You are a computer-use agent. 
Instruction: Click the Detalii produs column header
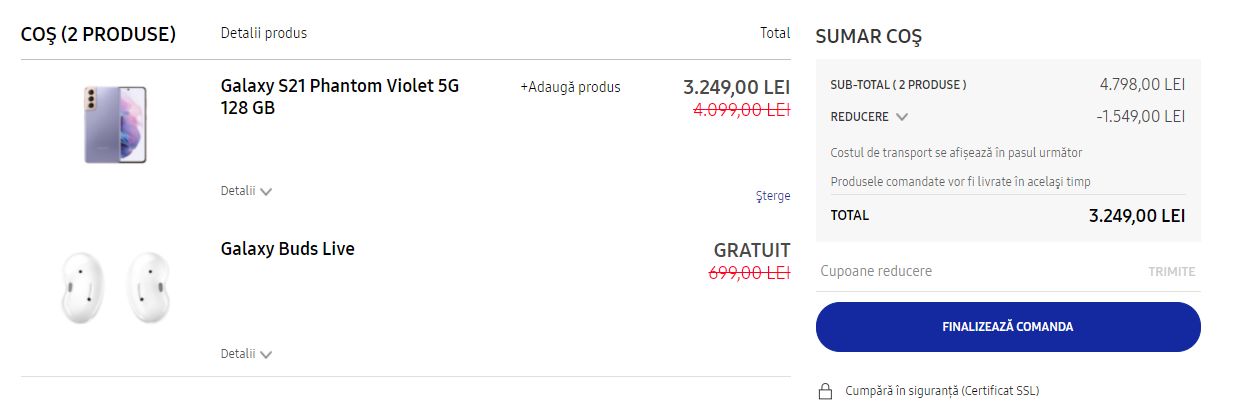[x=264, y=33]
